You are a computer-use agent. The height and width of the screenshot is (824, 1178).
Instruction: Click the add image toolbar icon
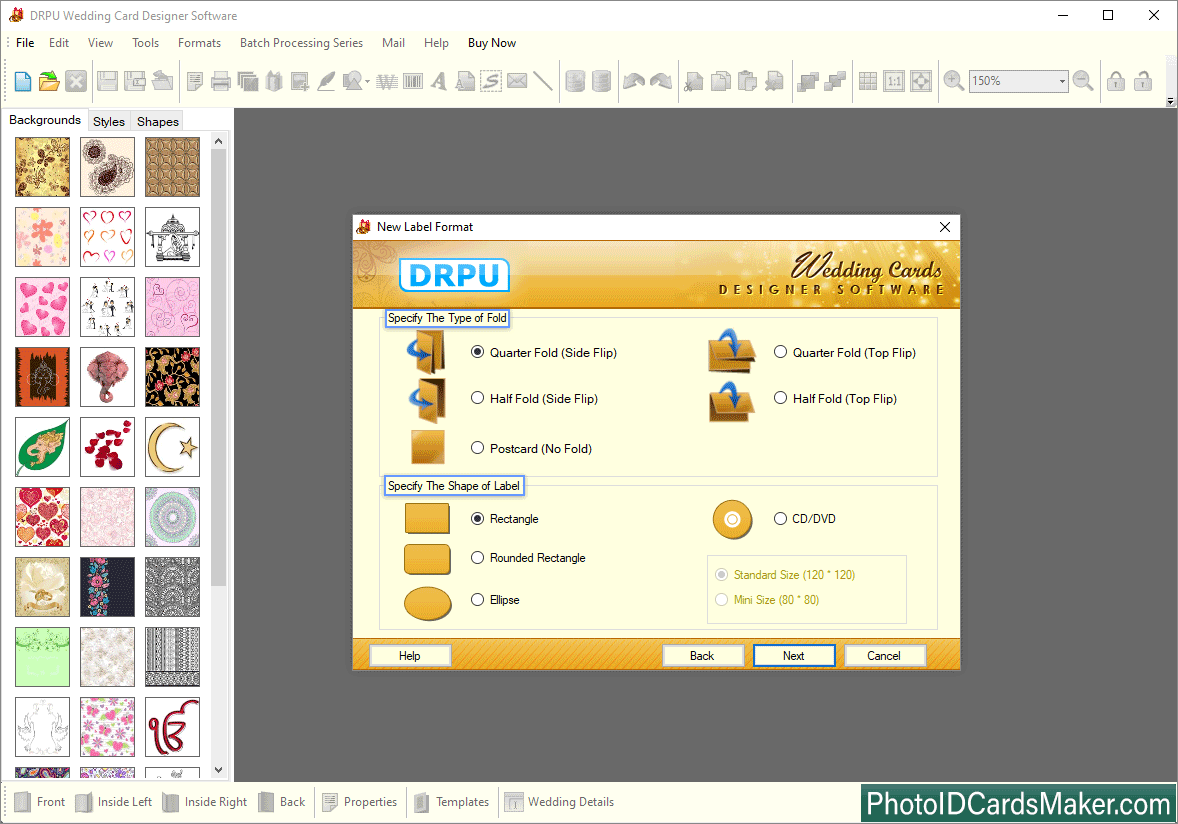[x=300, y=81]
